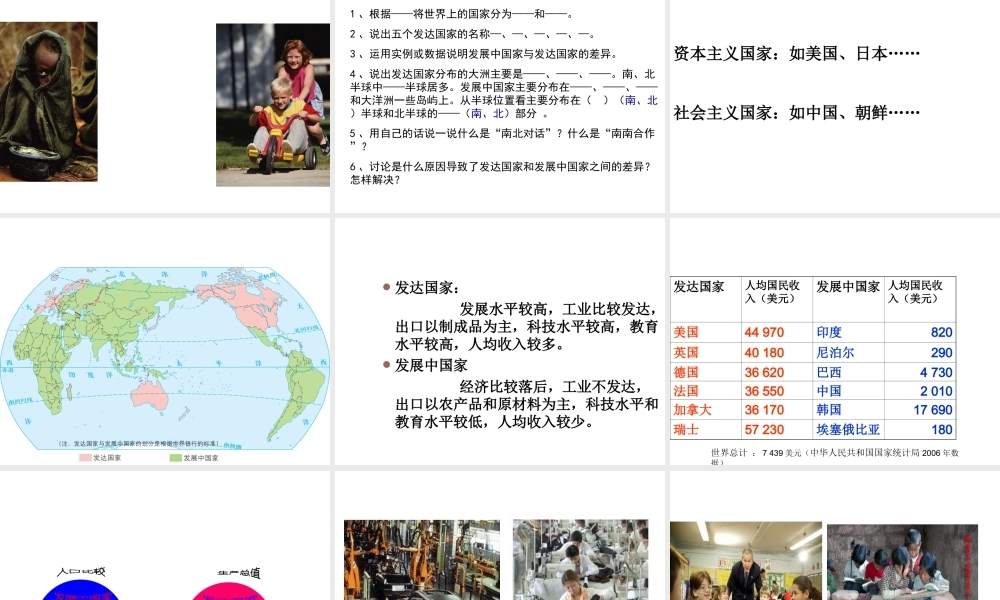The width and height of the screenshot is (1000, 600).
Task: Click the paragraph starting 经济比较落后，工业不发达
Action: (x=527, y=404)
